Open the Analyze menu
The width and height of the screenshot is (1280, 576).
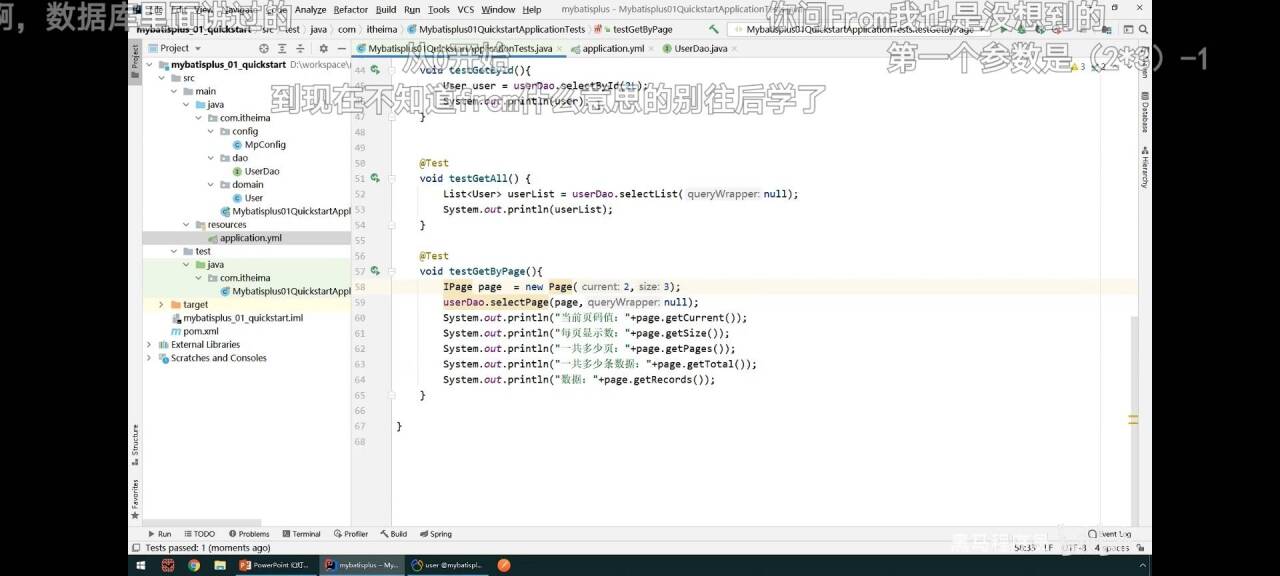[310, 10]
